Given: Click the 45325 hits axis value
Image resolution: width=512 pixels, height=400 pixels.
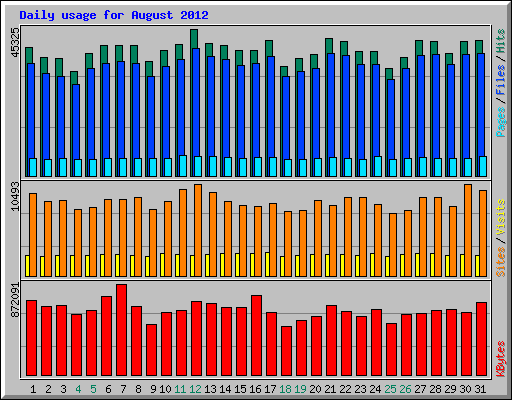Looking at the screenshot, I should pyautogui.click(x=15, y=42).
